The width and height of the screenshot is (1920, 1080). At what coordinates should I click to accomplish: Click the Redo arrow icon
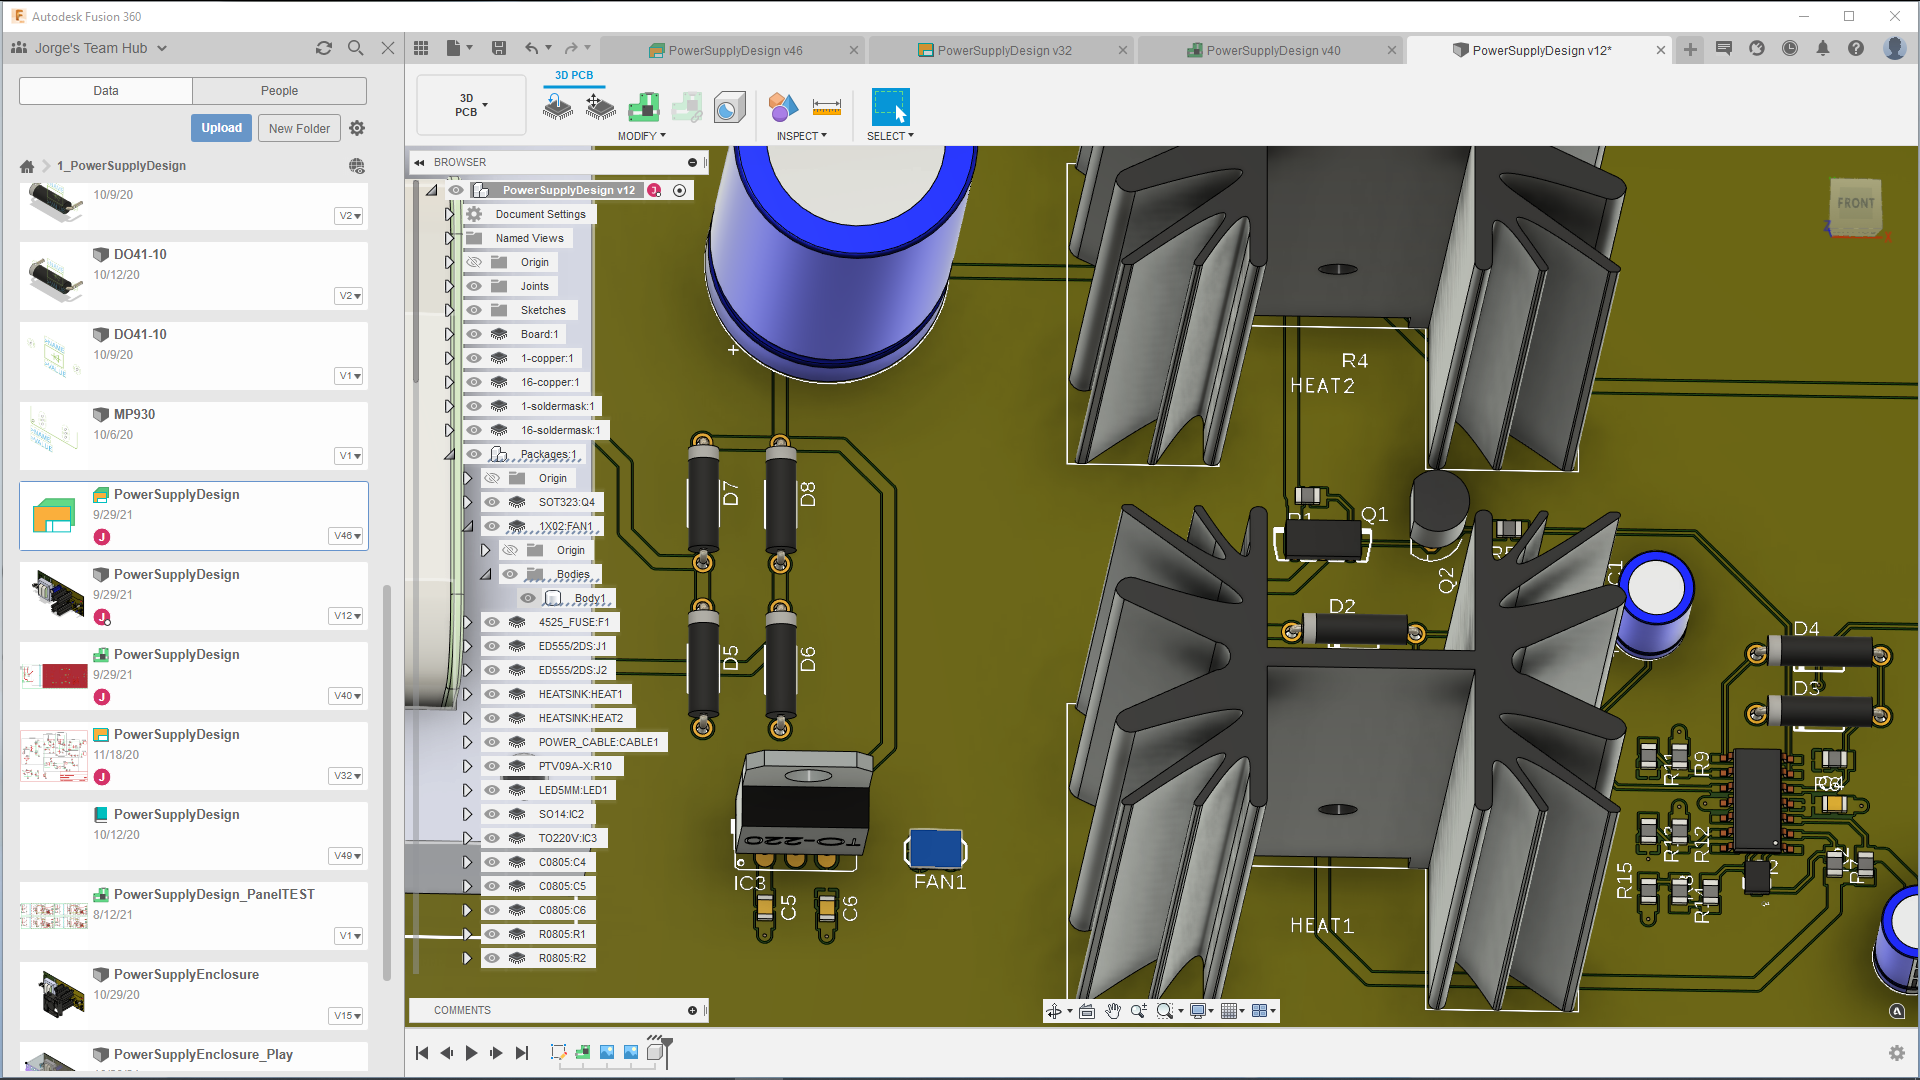571,48
